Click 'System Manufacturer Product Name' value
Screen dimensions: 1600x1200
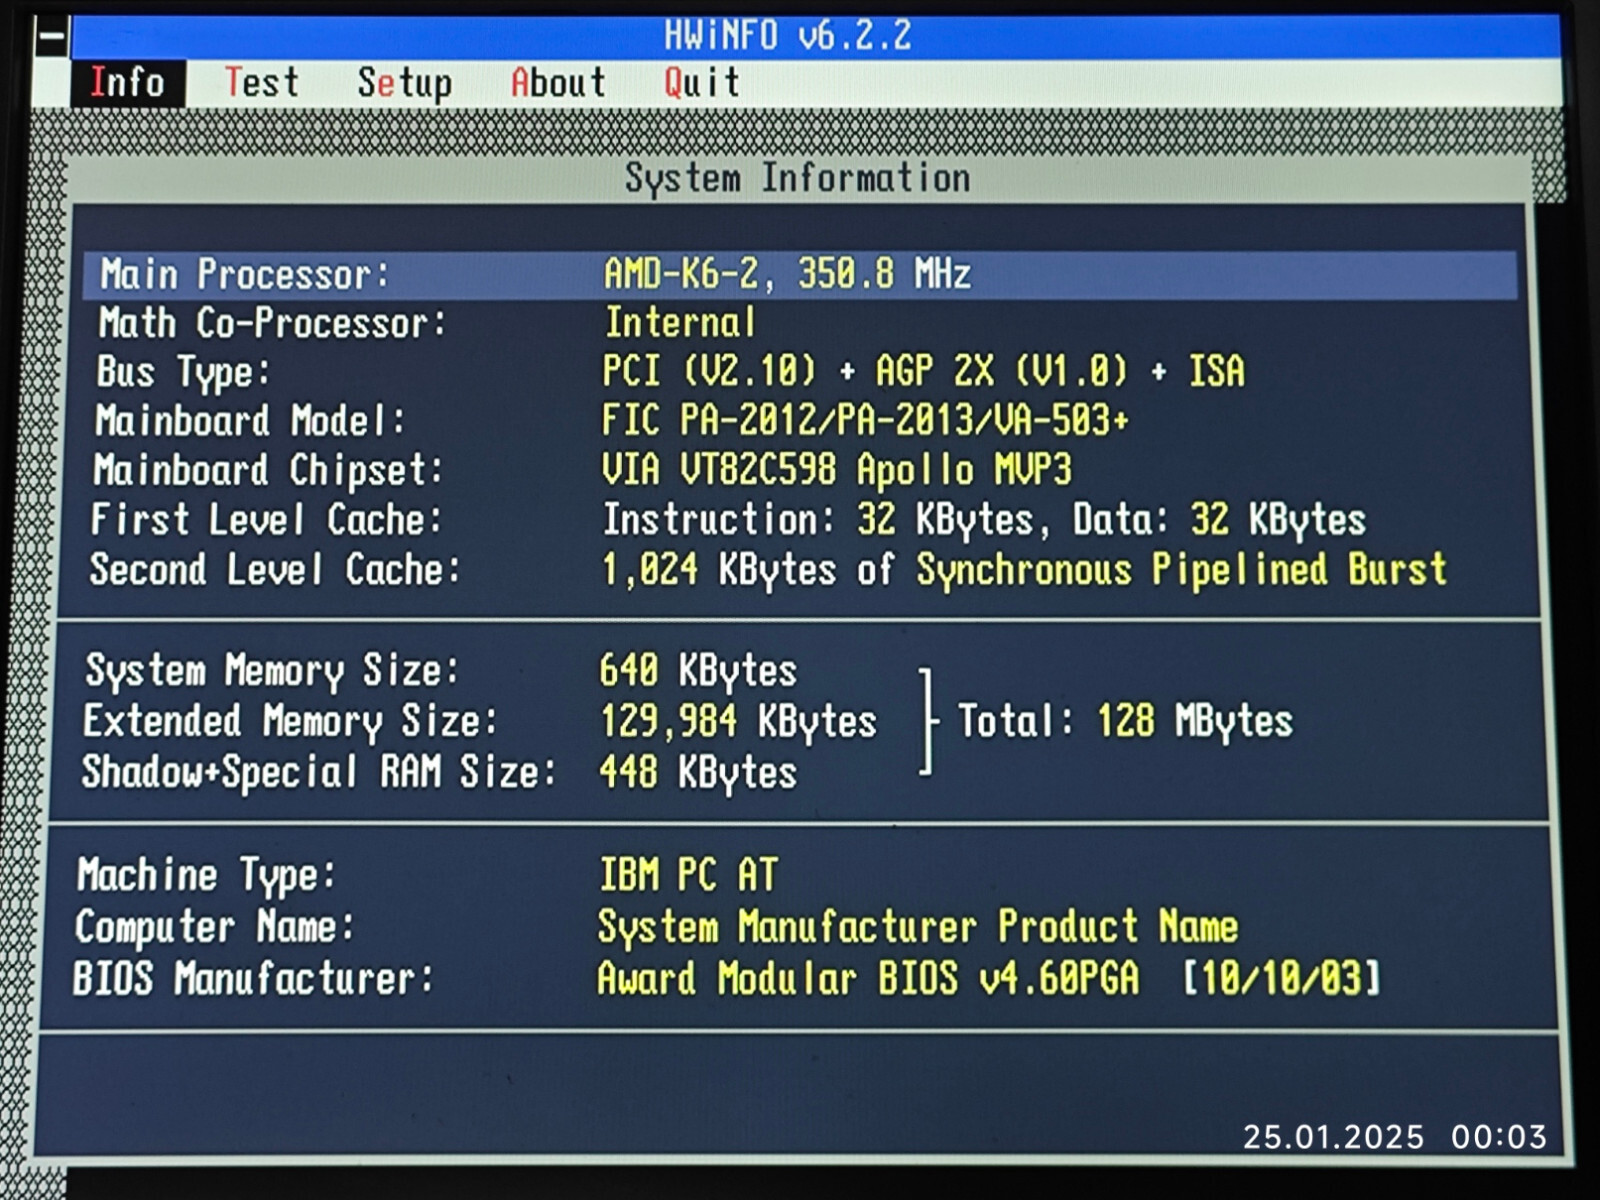918,926
